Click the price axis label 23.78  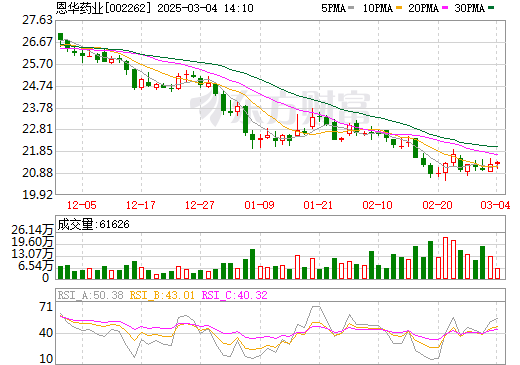[37, 108]
